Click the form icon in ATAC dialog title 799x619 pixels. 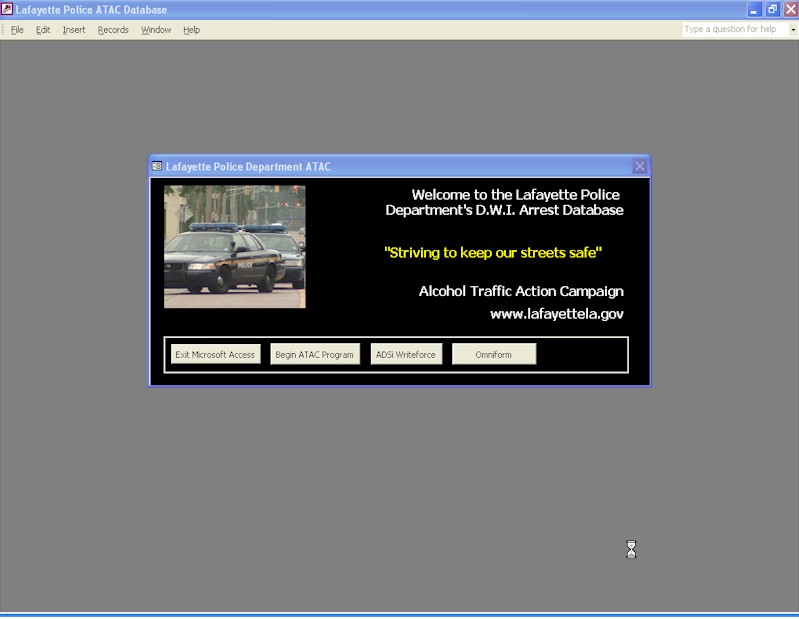(157, 166)
